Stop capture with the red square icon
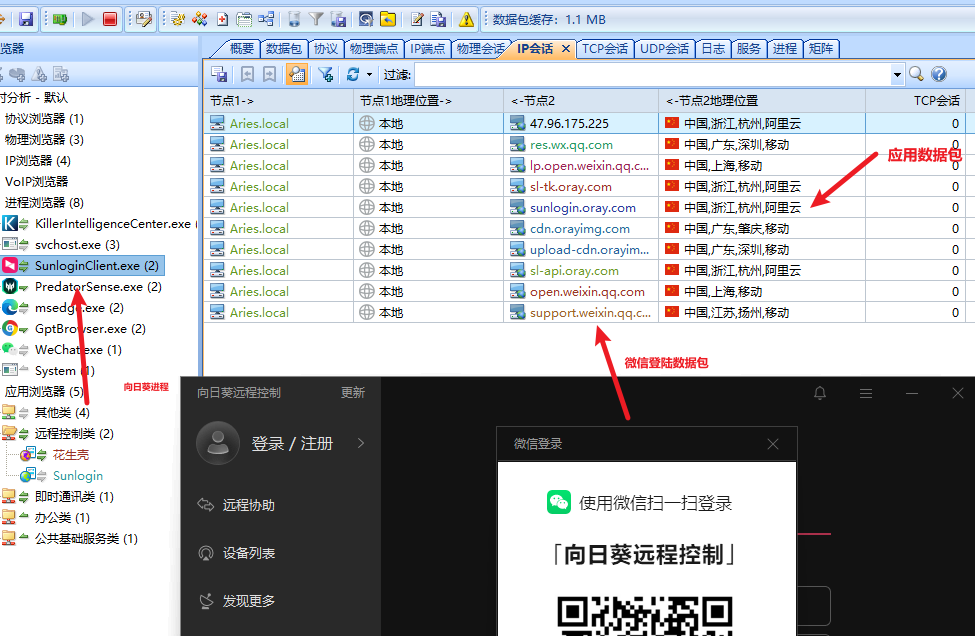 tap(110, 19)
